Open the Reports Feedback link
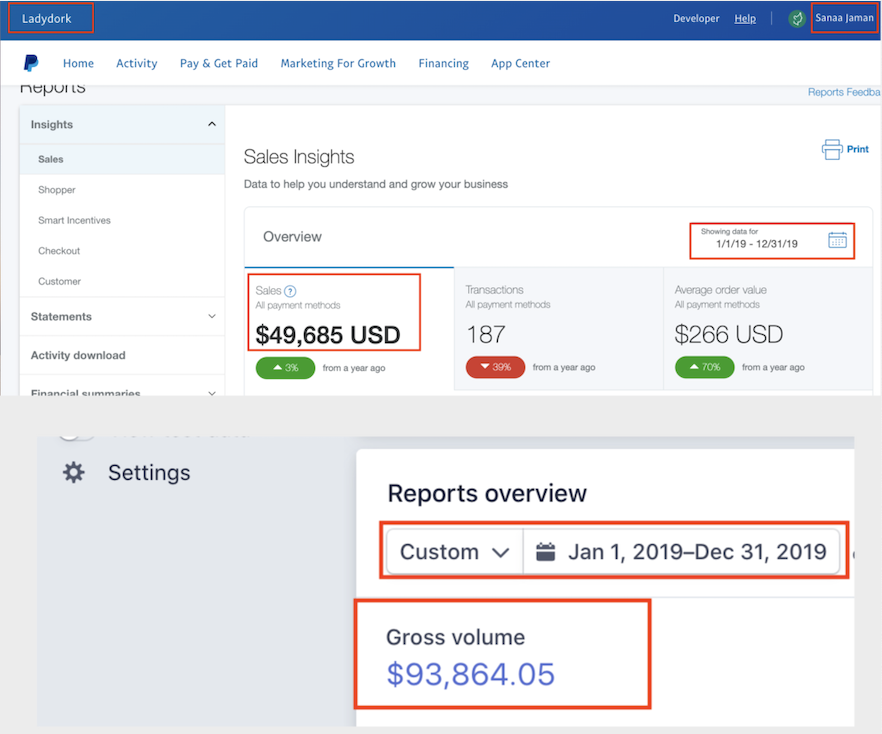Viewport: 882px width, 734px height. (844, 92)
